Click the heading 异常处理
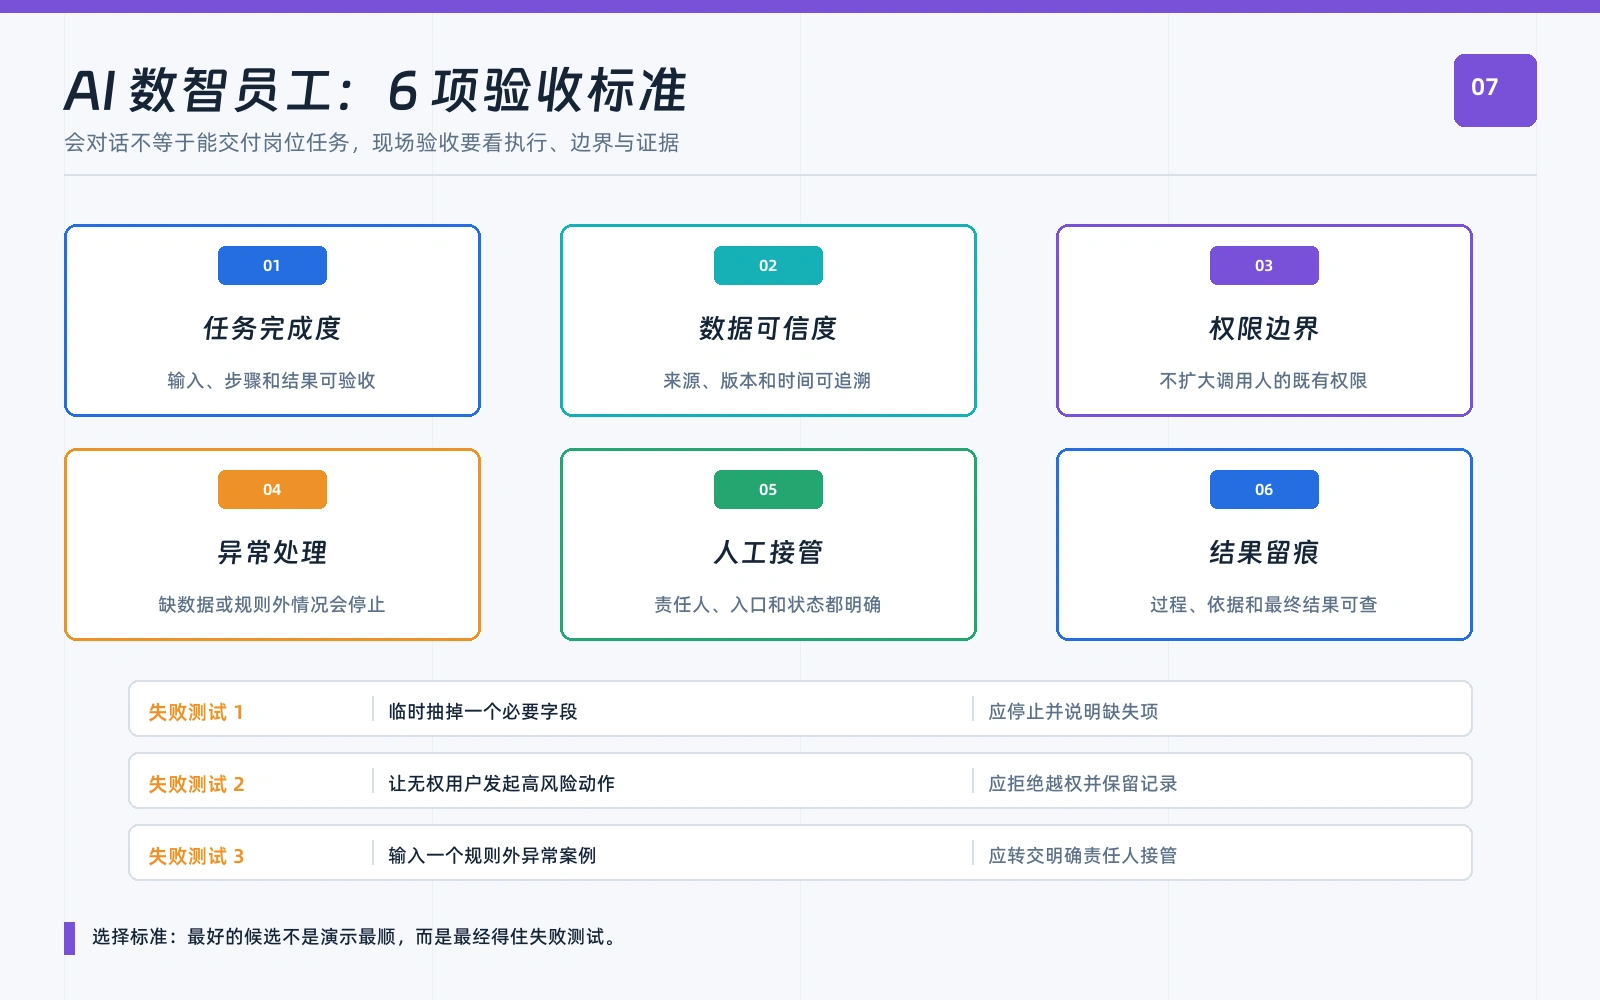Screen dimensions: 1600x1000 coord(272,552)
